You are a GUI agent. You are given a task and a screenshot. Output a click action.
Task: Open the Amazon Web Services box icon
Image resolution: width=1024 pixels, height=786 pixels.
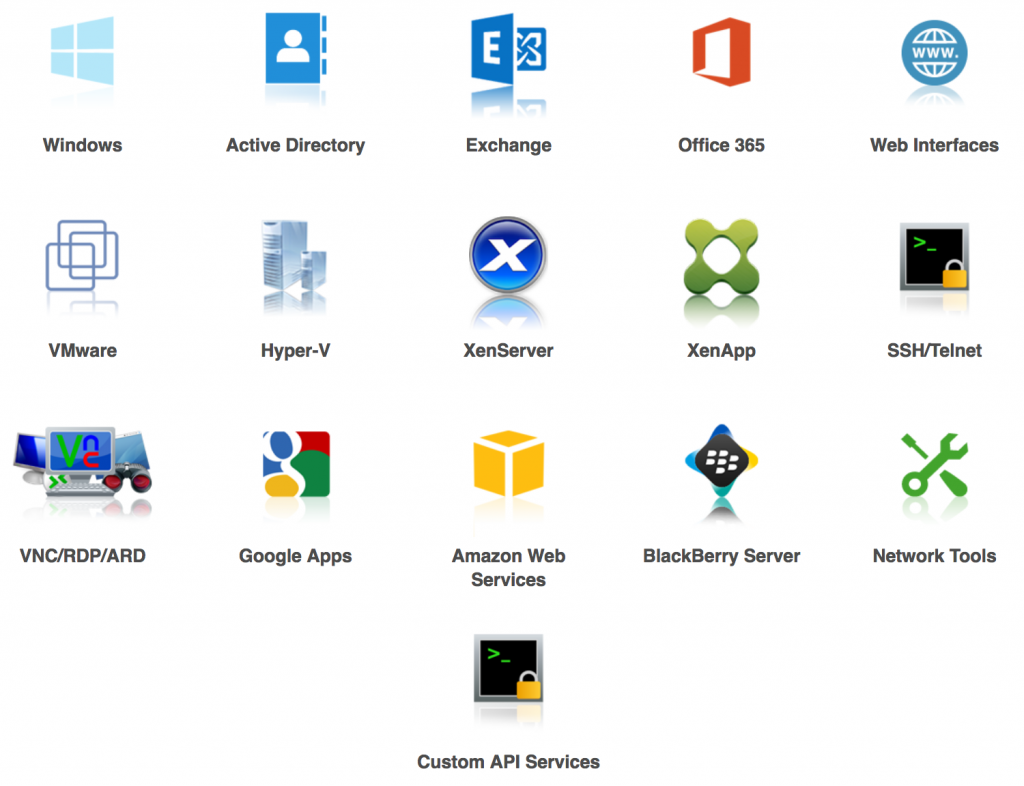click(508, 463)
